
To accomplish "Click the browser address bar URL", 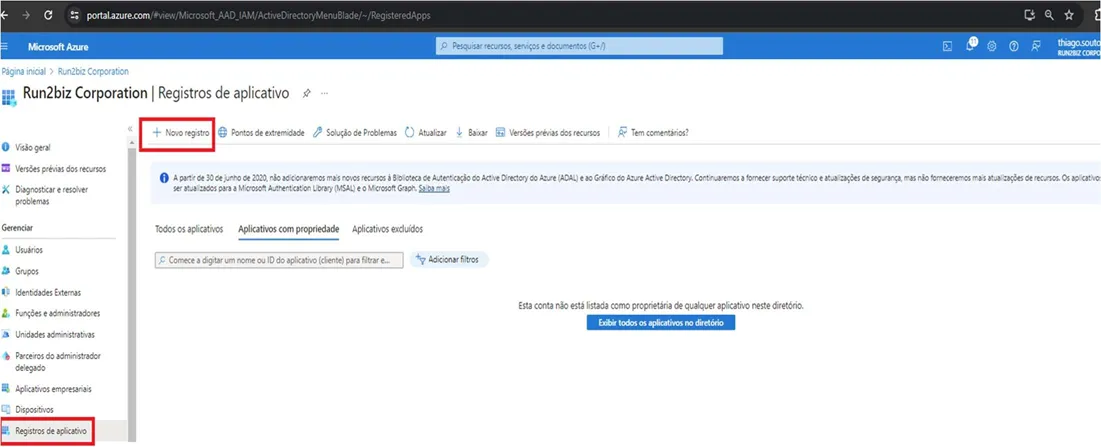I will tap(259, 15).
